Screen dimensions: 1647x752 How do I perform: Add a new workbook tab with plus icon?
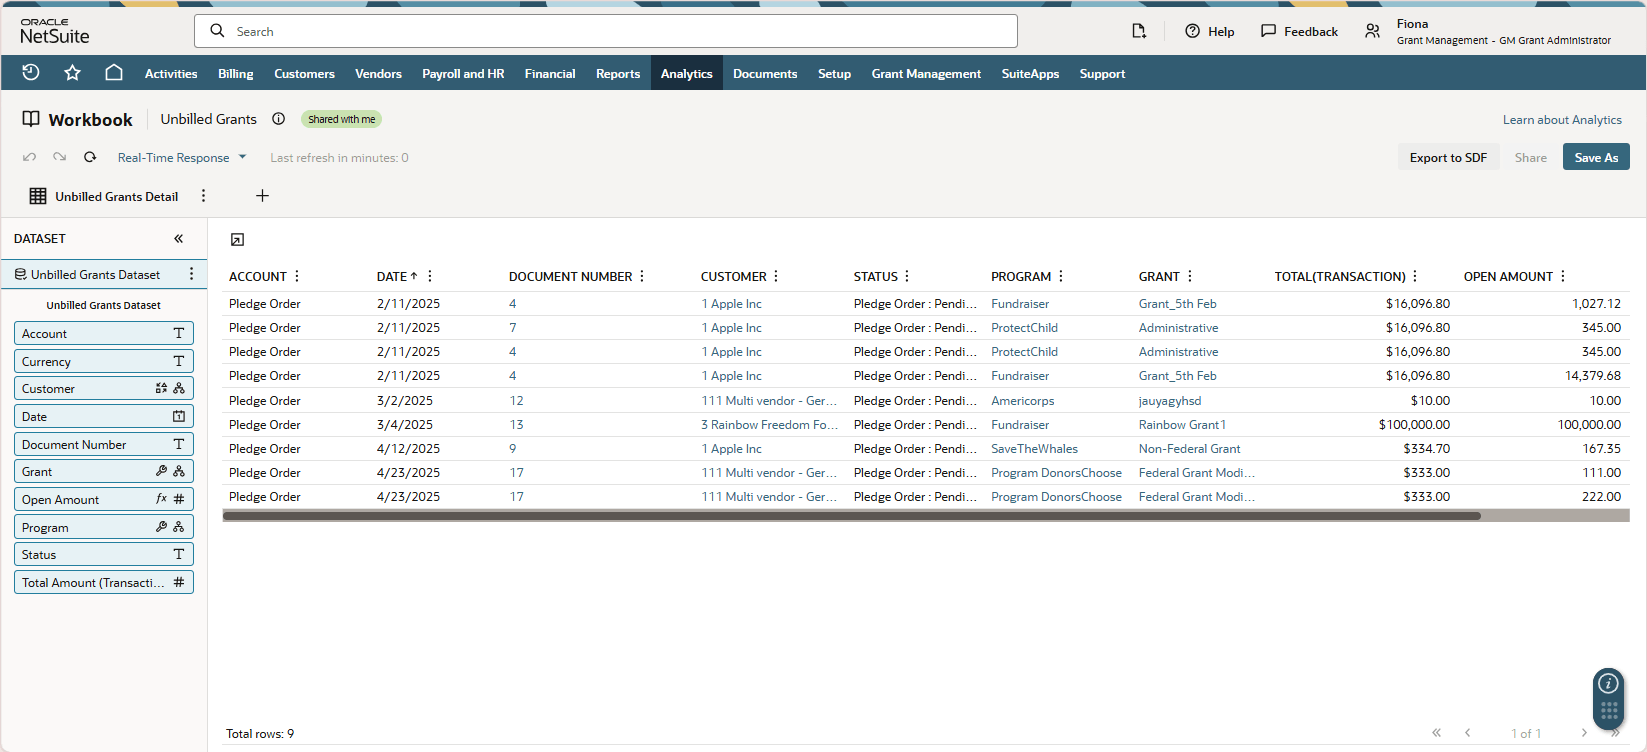(262, 196)
